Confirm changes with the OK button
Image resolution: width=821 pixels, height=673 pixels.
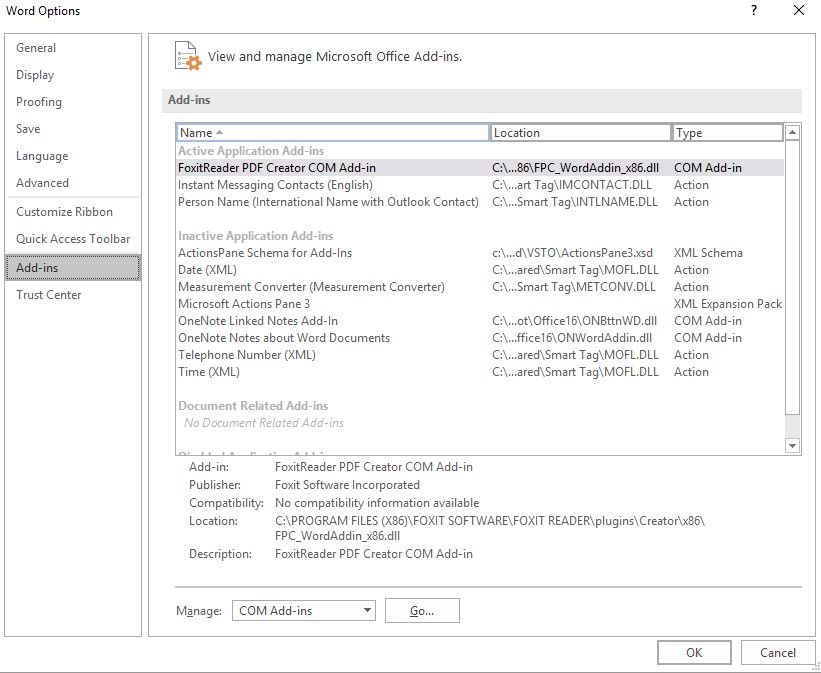[694, 652]
